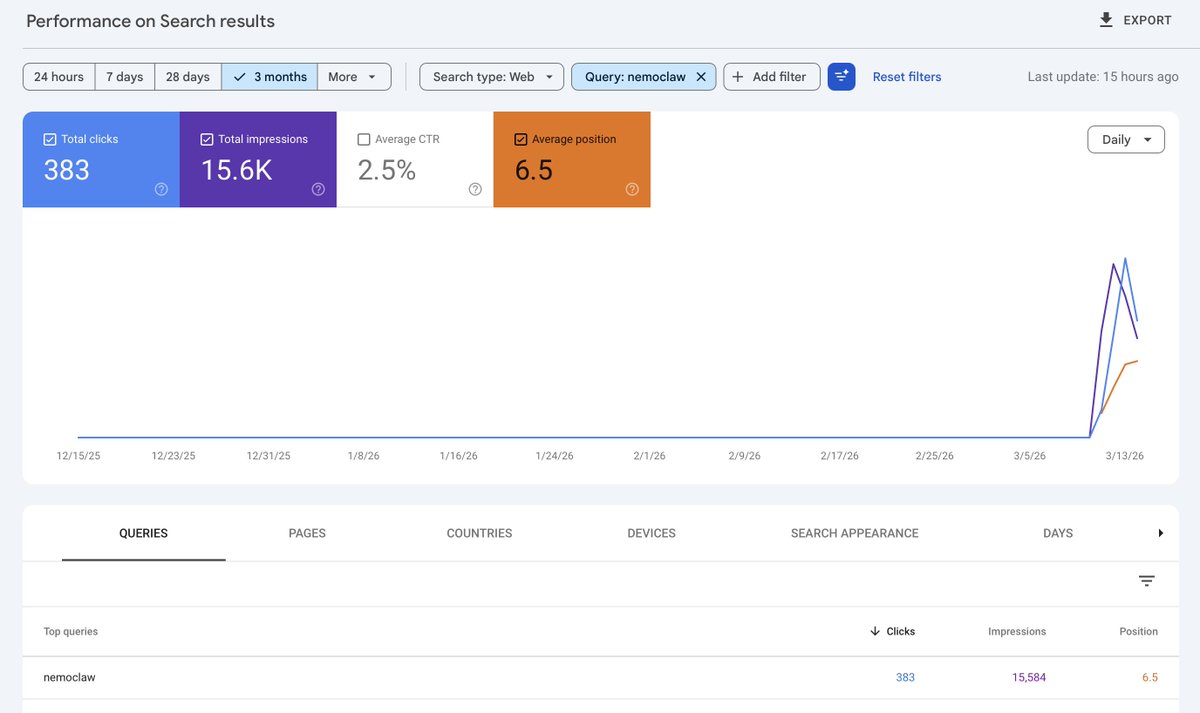The width and height of the screenshot is (1200, 713).
Task: Open the More date range dropdown
Action: click(353, 77)
